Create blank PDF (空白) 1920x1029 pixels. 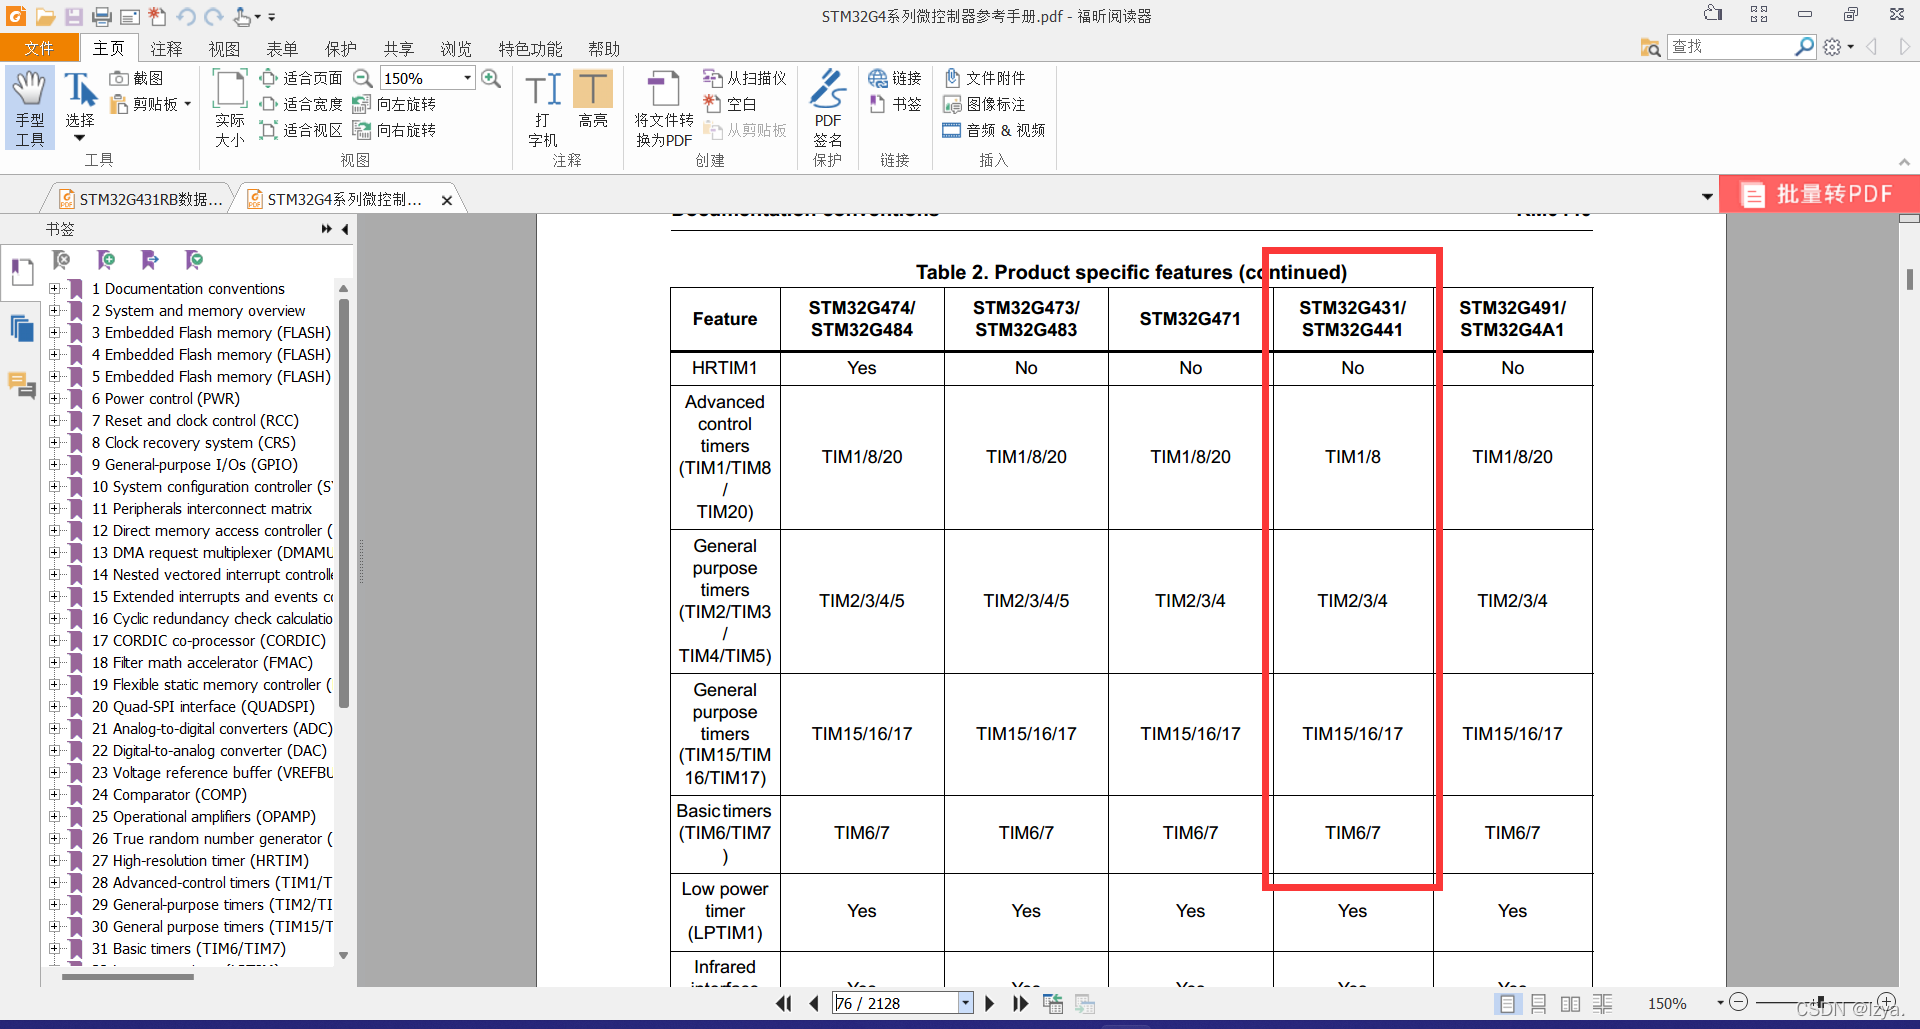[730, 104]
